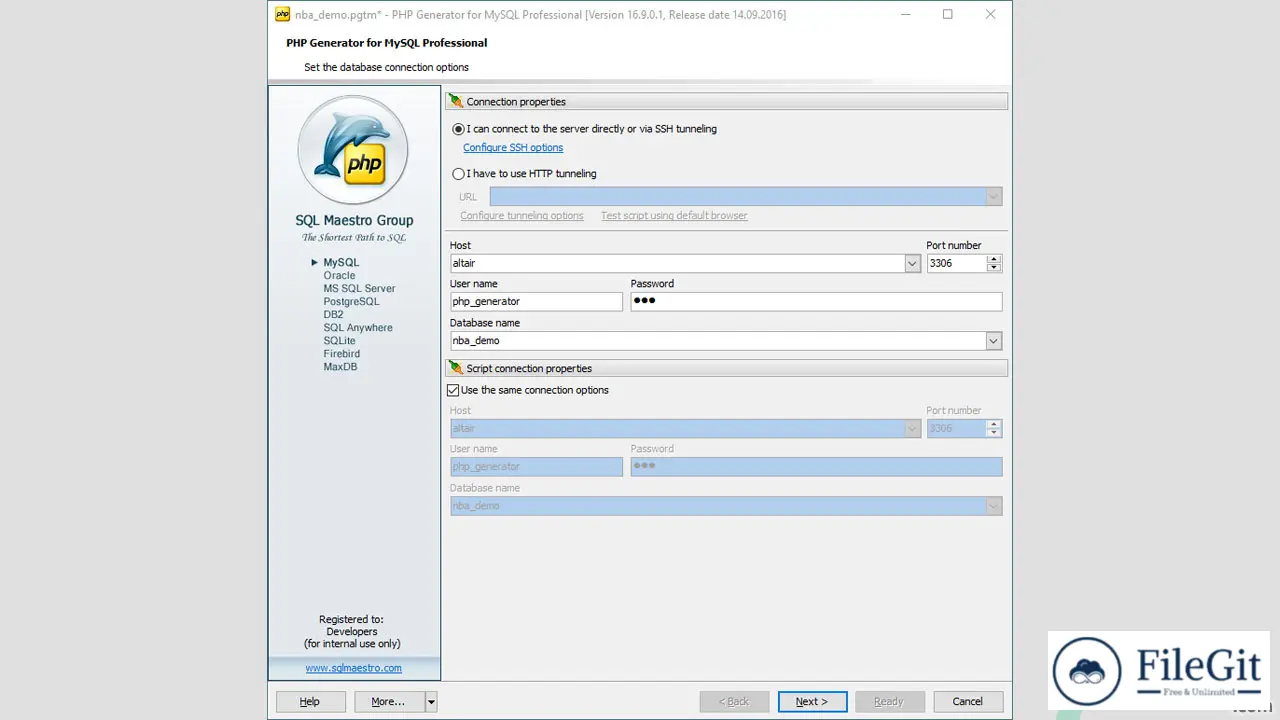Image resolution: width=1280 pixels, height=720 pixels.
Task: Select direct or SSH tunneling connection option
Action: tap(459, 129)
